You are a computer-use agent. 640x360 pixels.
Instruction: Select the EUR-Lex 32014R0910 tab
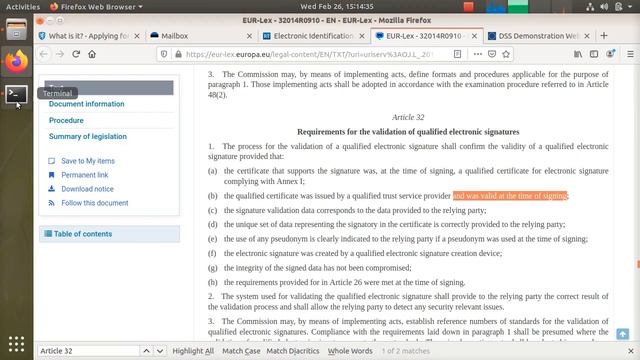(x=427, y=36)
